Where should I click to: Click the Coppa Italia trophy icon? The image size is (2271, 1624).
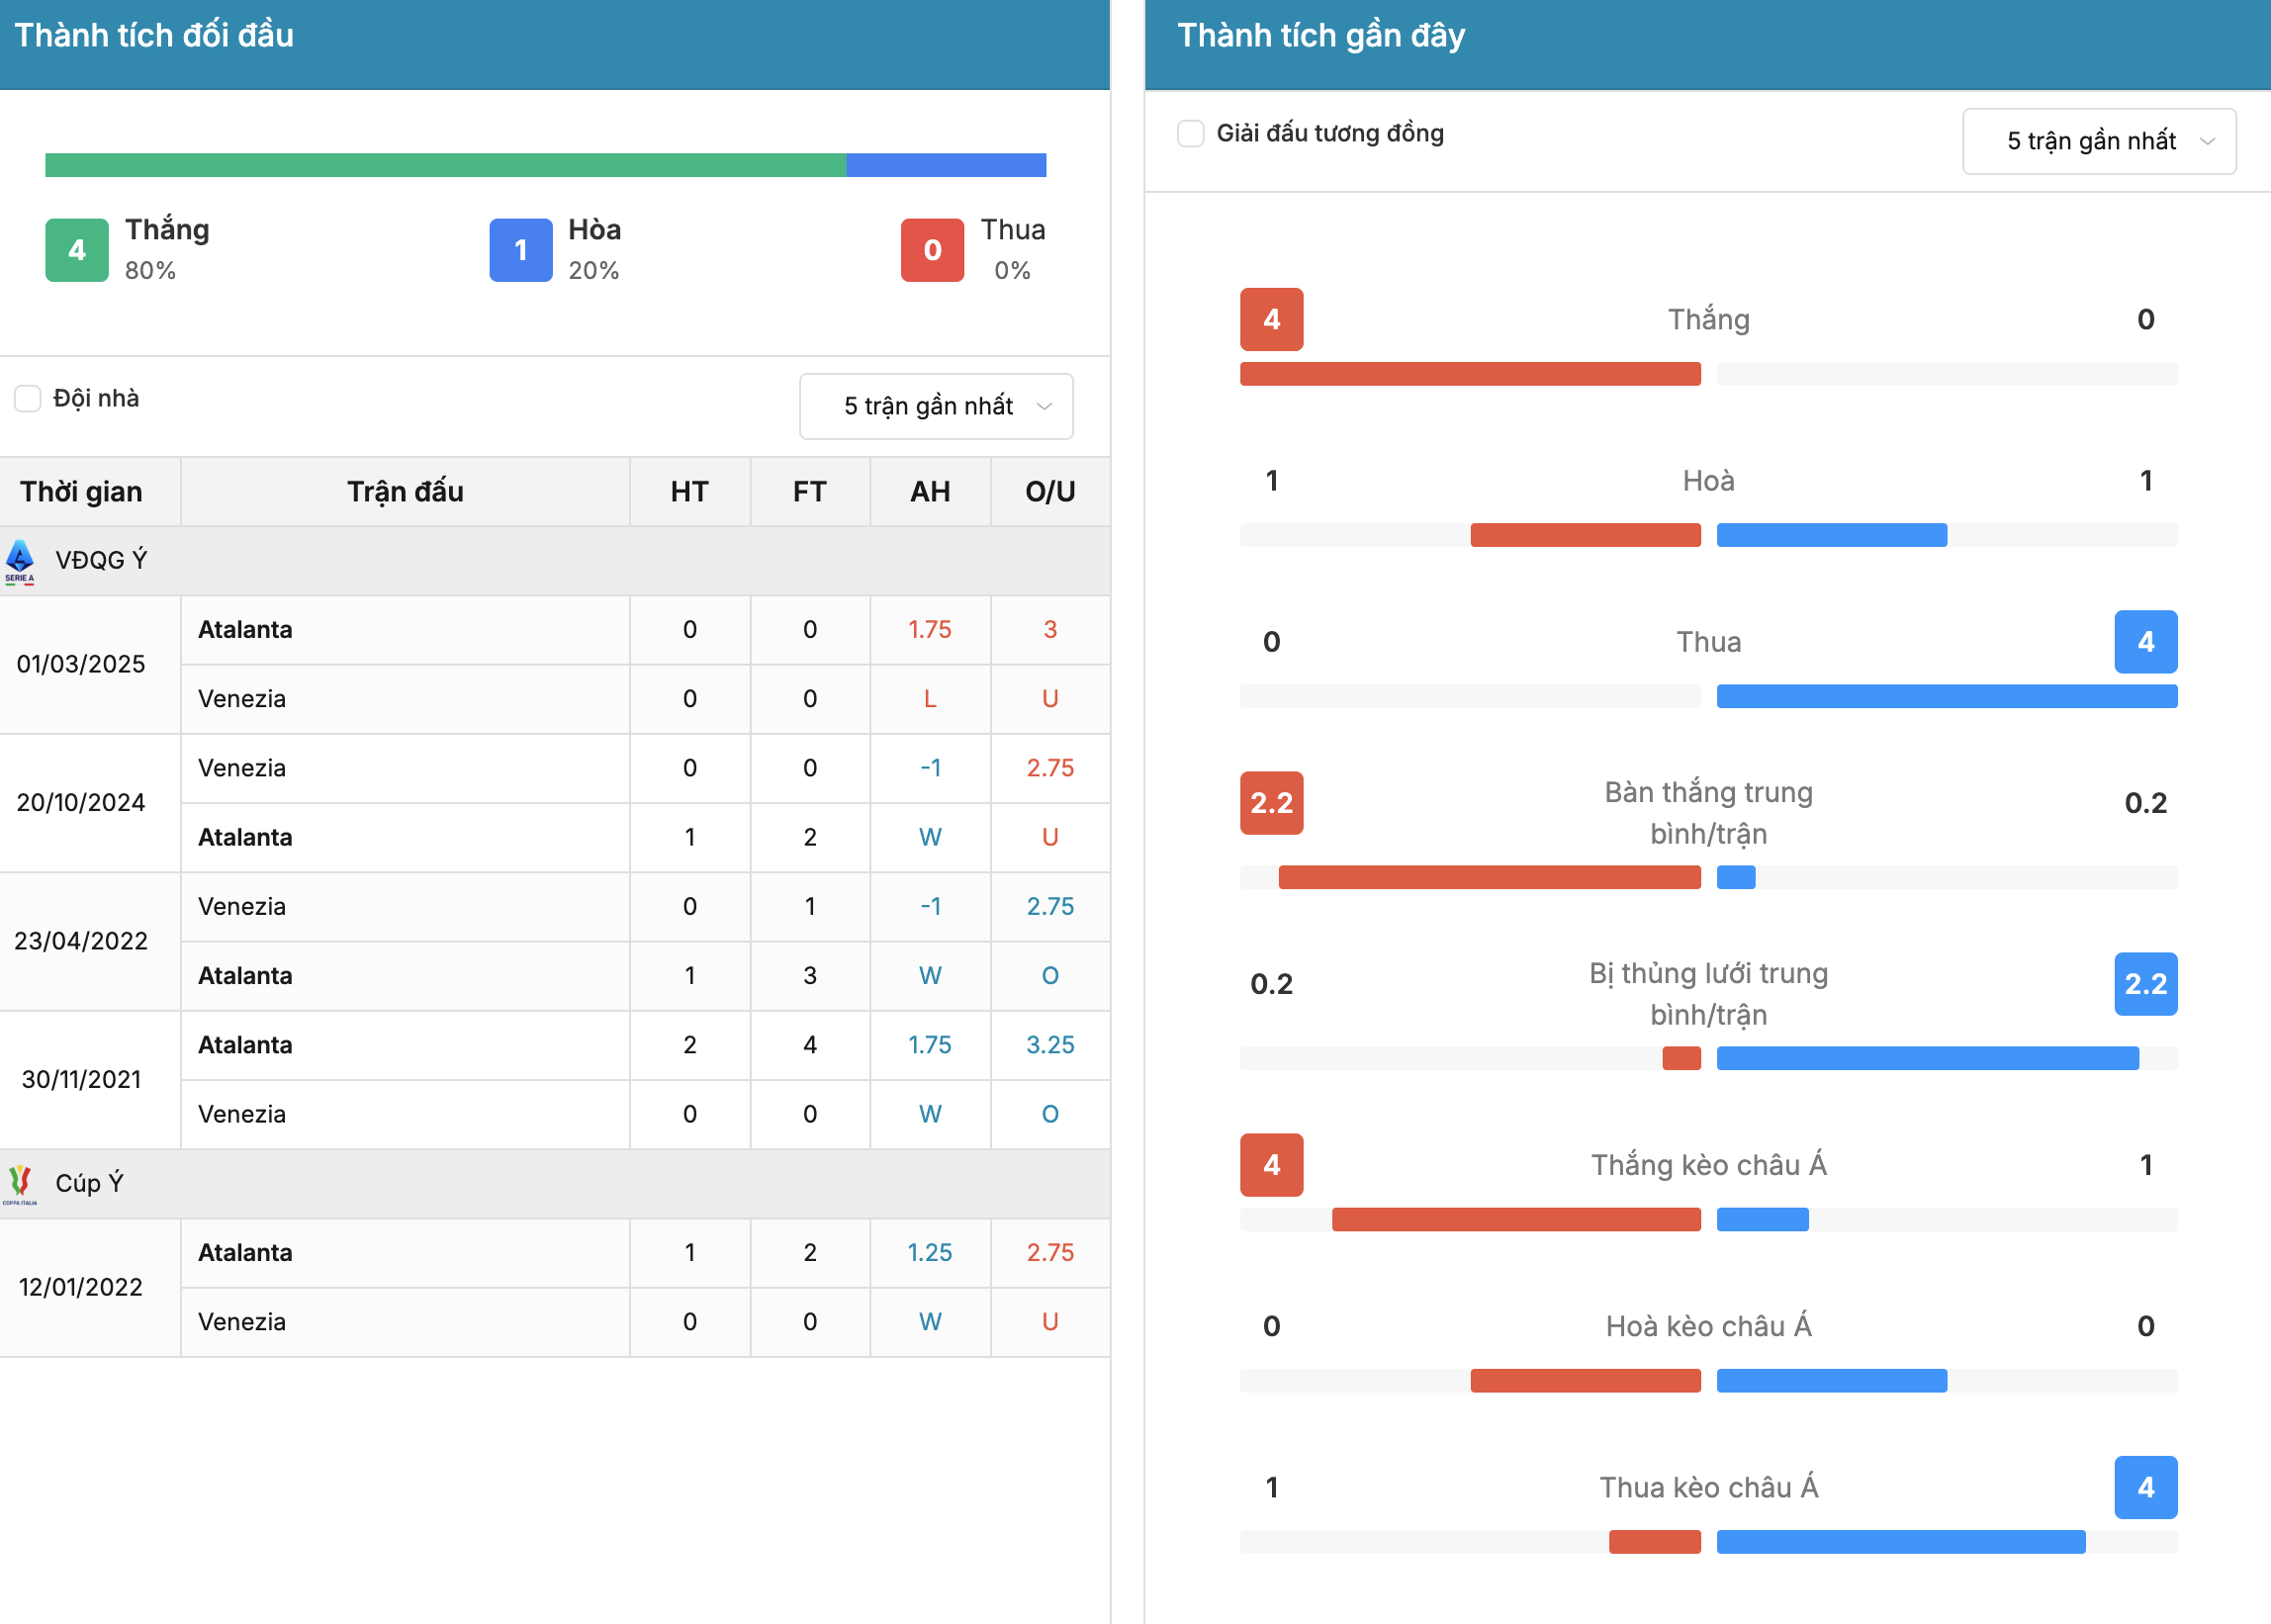[x=20, y=1184]
